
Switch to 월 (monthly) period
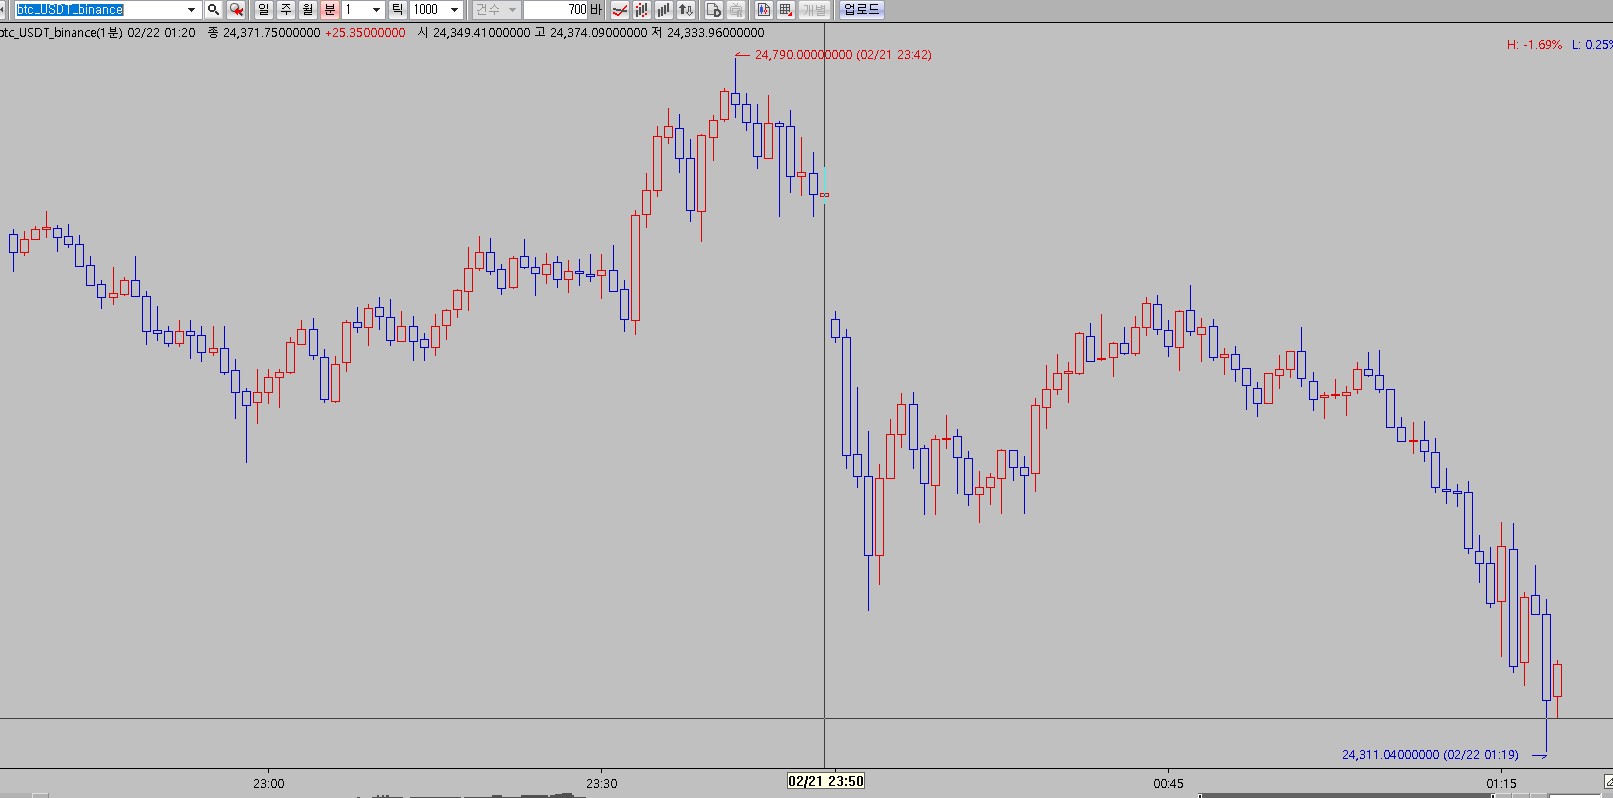click(x=307, y=10)
